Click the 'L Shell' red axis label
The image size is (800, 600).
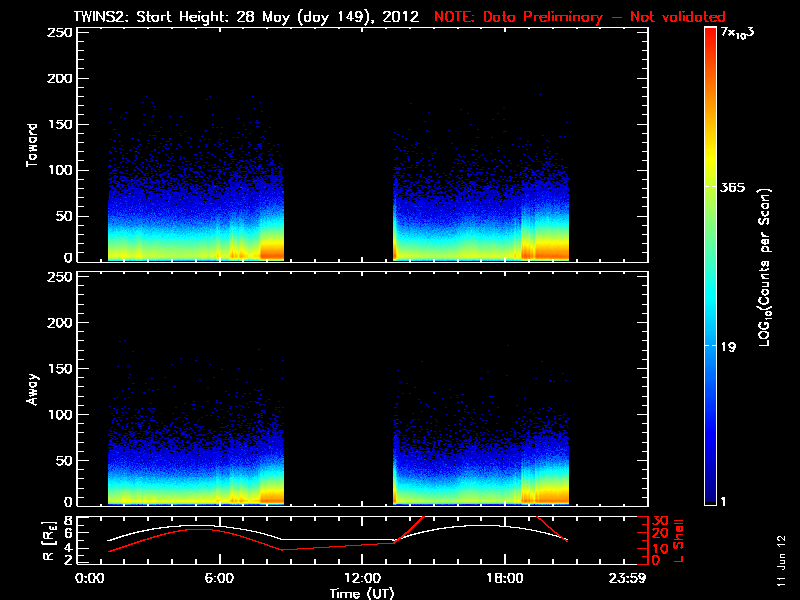click(x=680, y=538)
